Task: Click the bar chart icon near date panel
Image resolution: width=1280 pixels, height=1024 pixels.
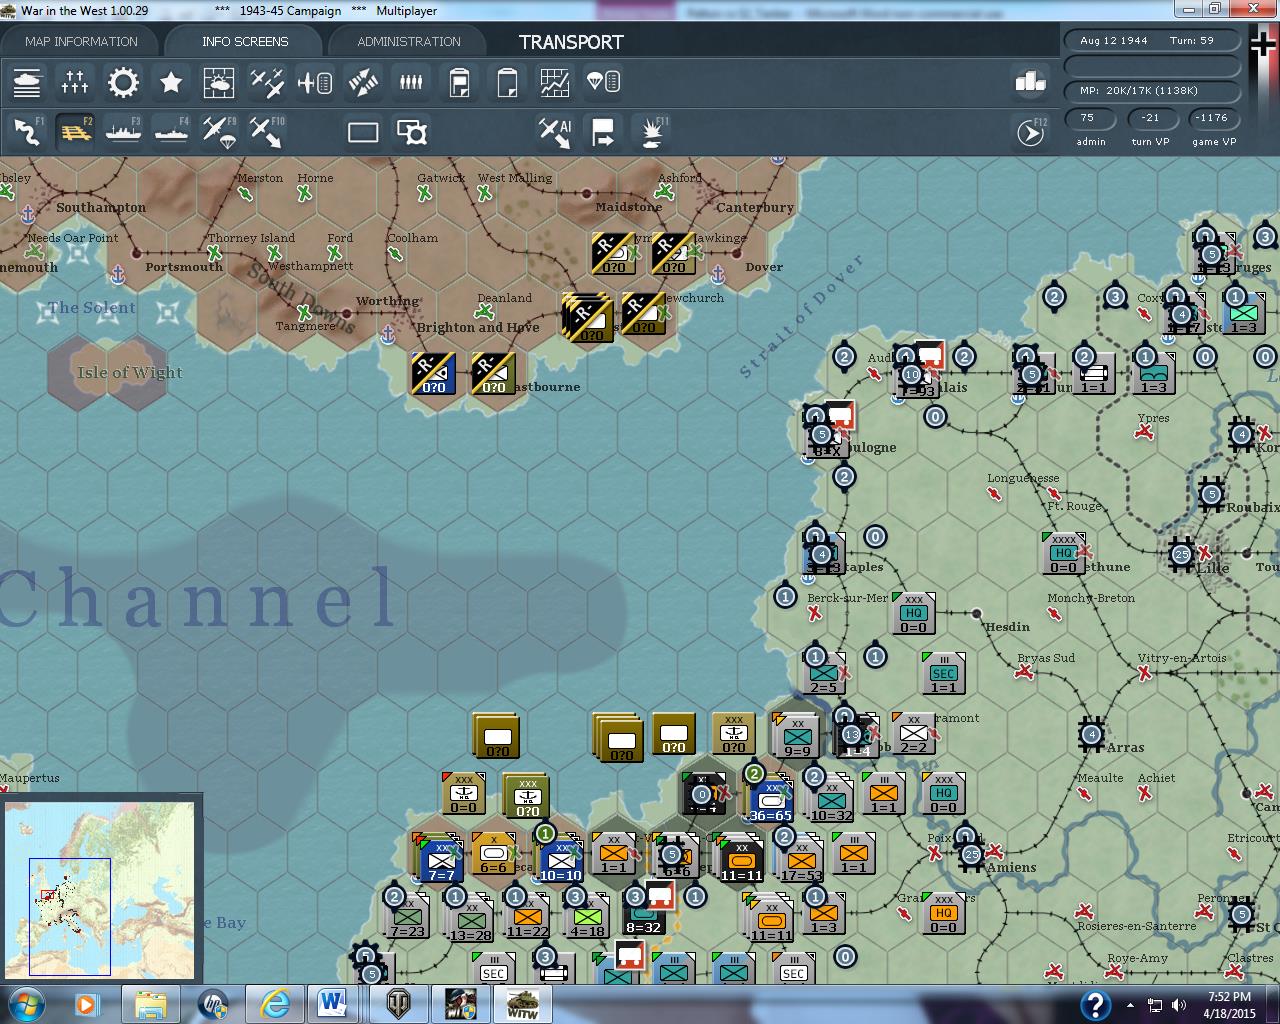Action: (x=1030, y=81)
